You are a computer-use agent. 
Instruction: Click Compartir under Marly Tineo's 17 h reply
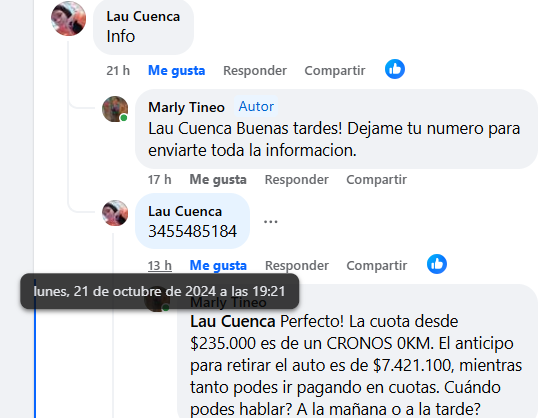pyautogui.click(x=376, y=179)
